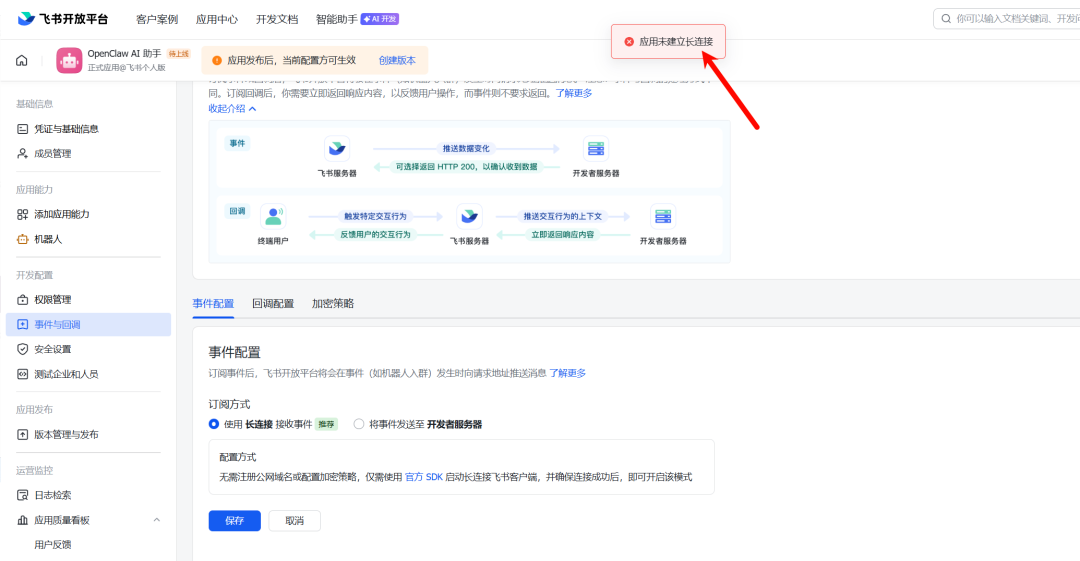This screenshot has width=1080, height=561.
Task: Click the Feishu Open Platform logo
Action: point(63,19)
